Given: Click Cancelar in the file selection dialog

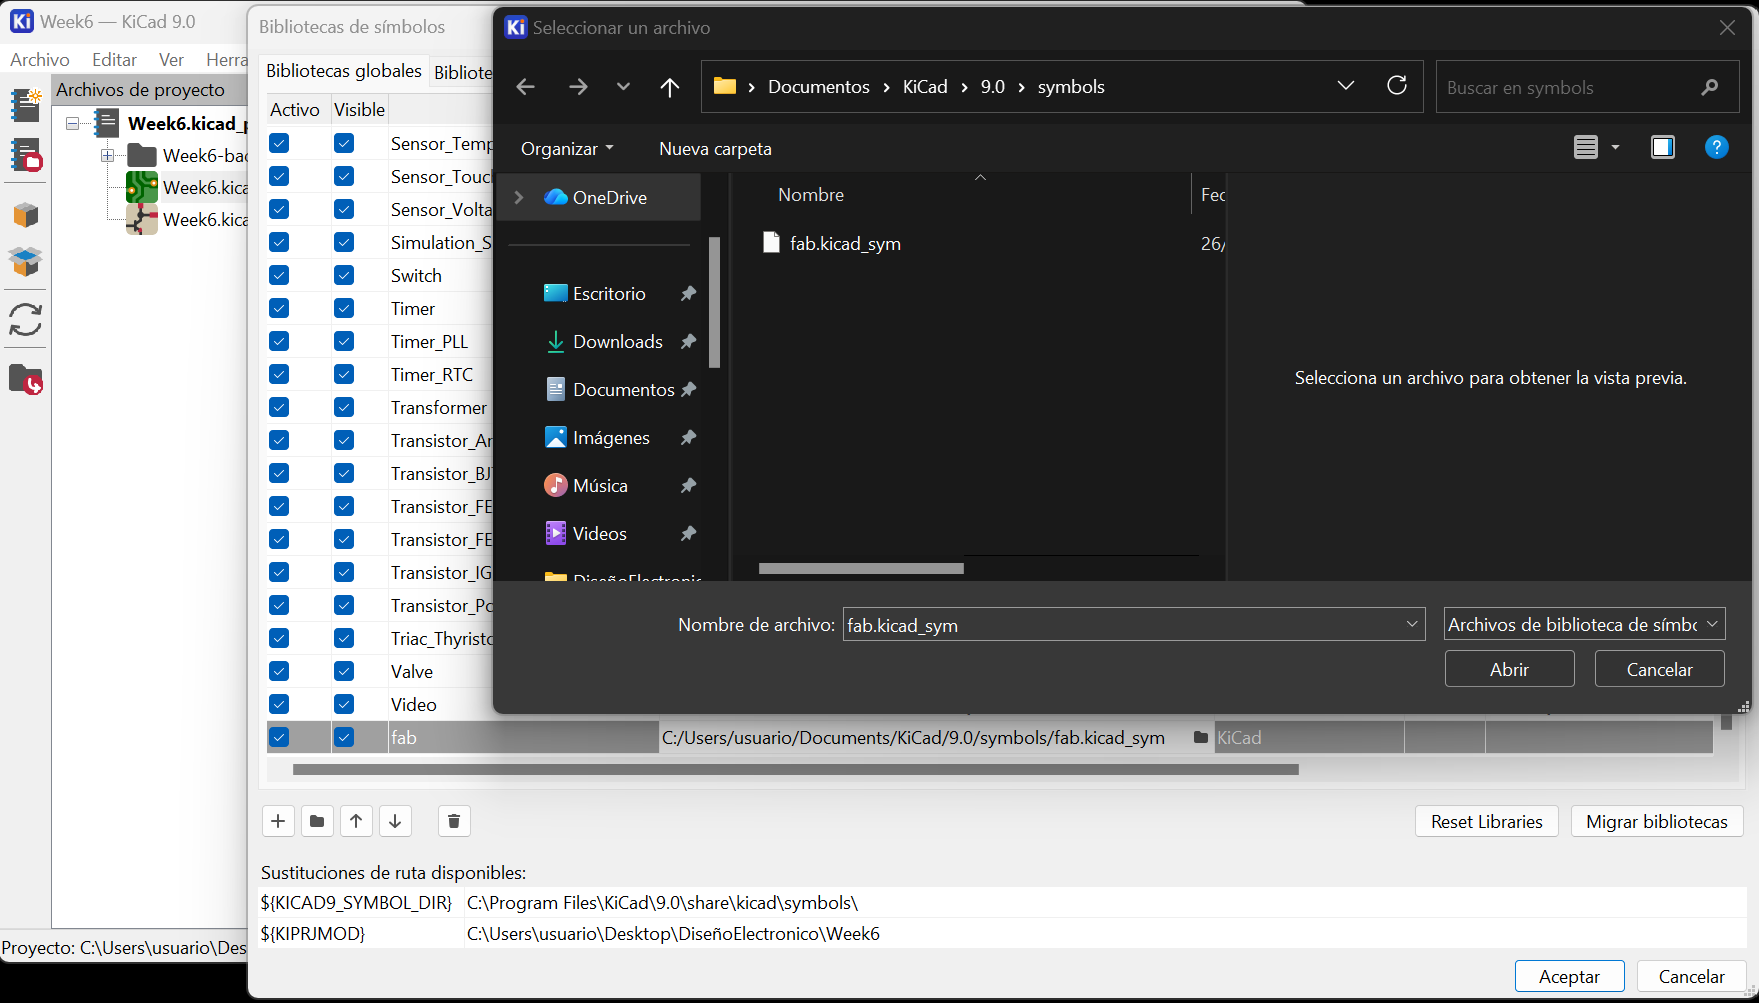Looking at the screenshot, I should click(1660, 669).
